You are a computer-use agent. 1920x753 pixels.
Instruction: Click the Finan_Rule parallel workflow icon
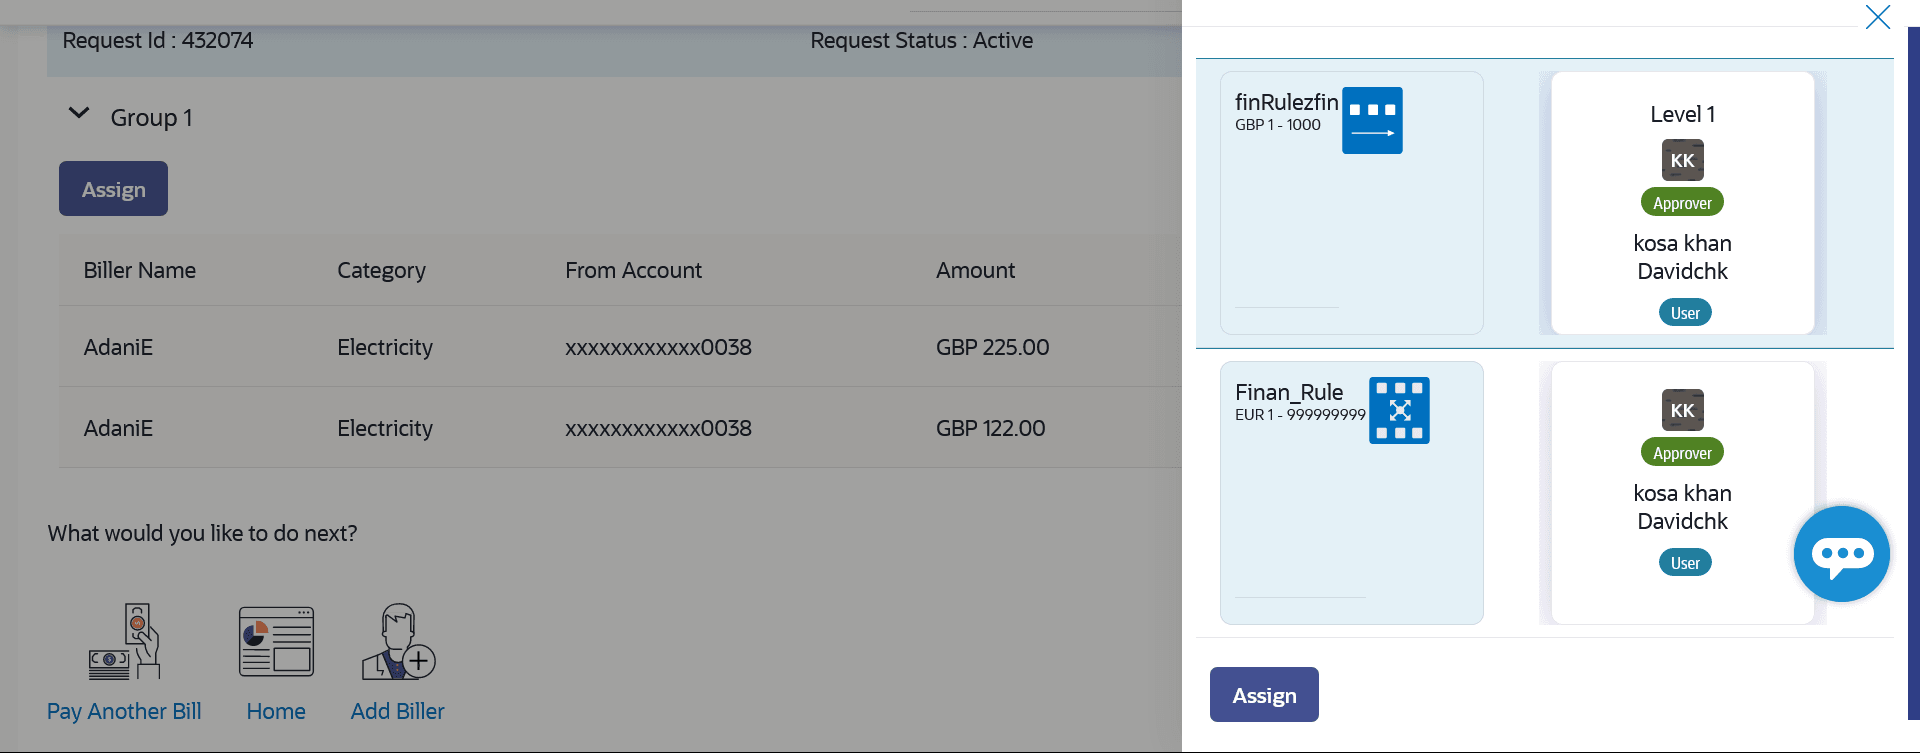(1398, 410)
